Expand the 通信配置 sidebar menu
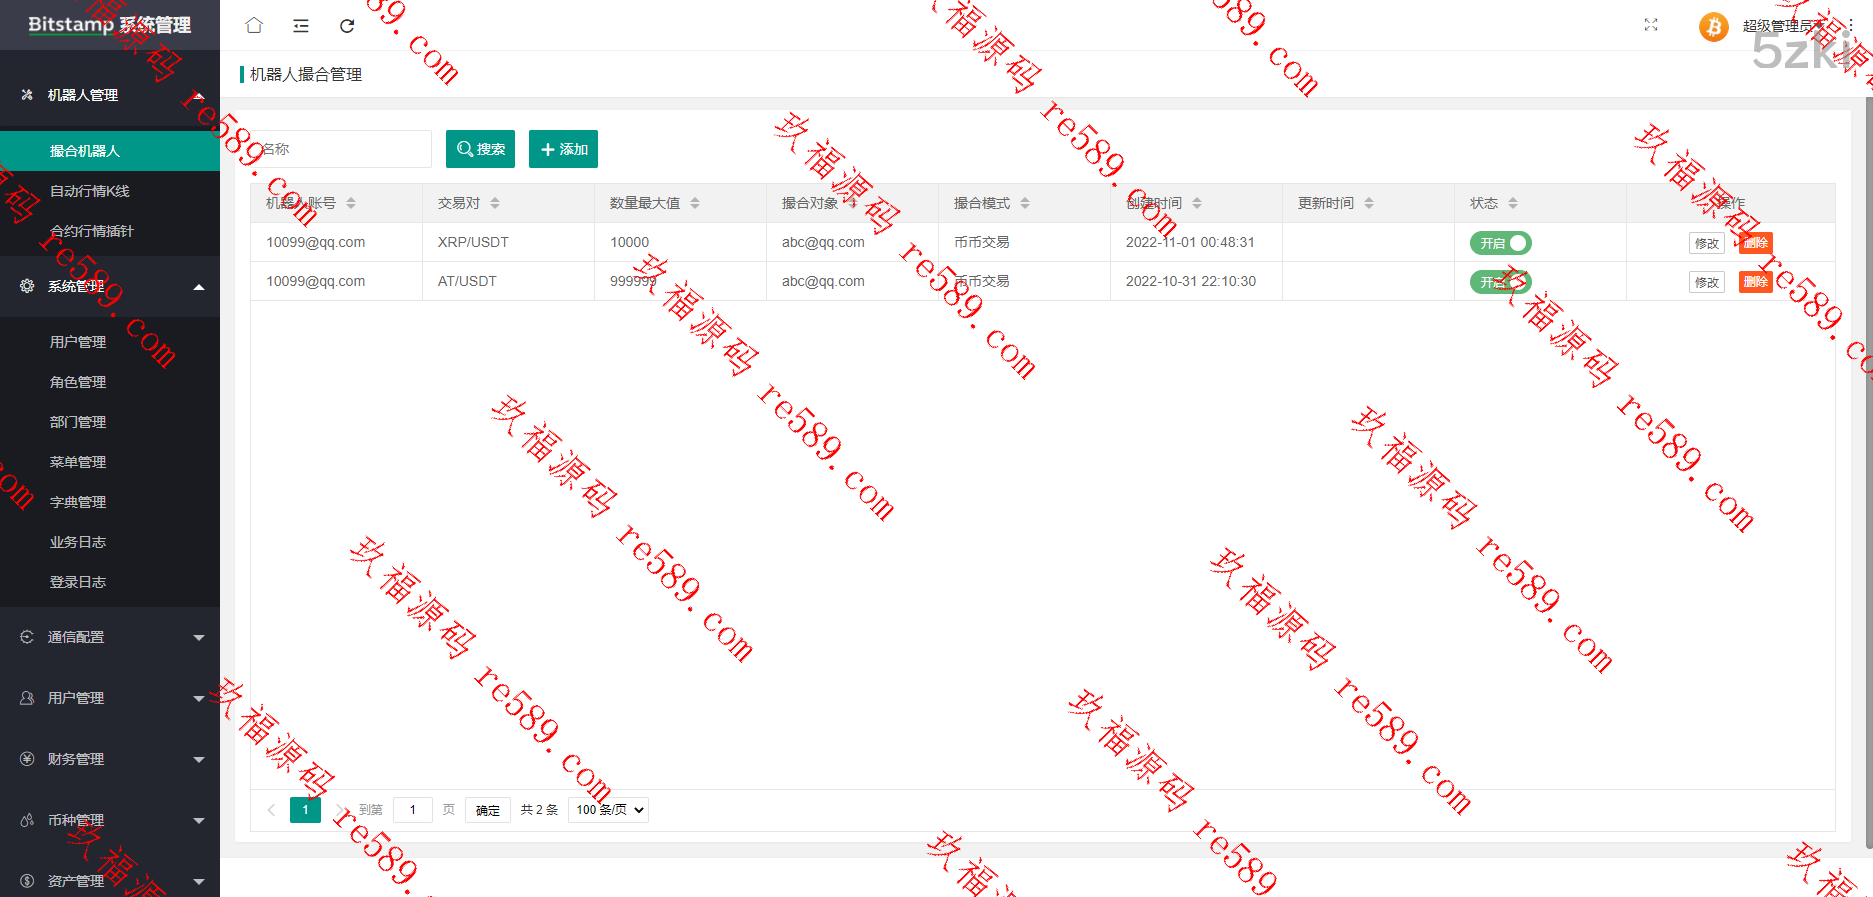 coord(110,637)
